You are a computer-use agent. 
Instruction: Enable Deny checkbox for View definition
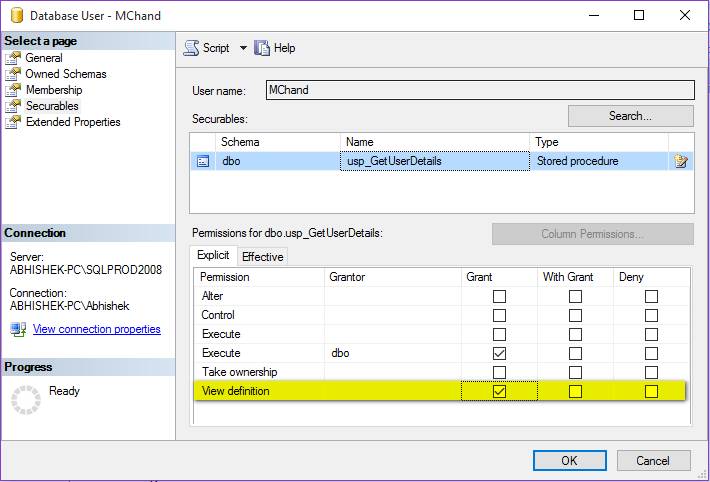[651, 391]
